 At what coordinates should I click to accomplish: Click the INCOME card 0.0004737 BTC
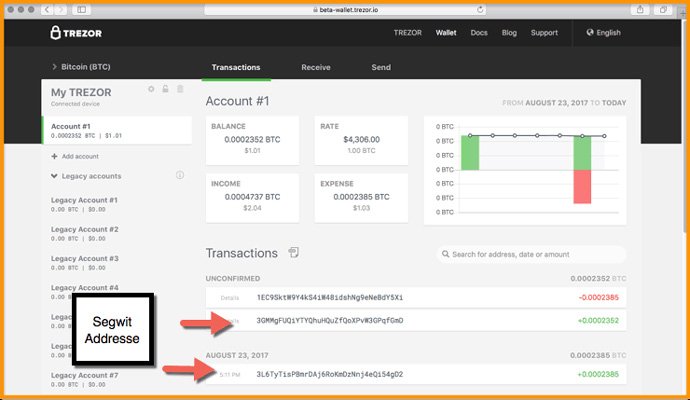click(x=252, y=198)
